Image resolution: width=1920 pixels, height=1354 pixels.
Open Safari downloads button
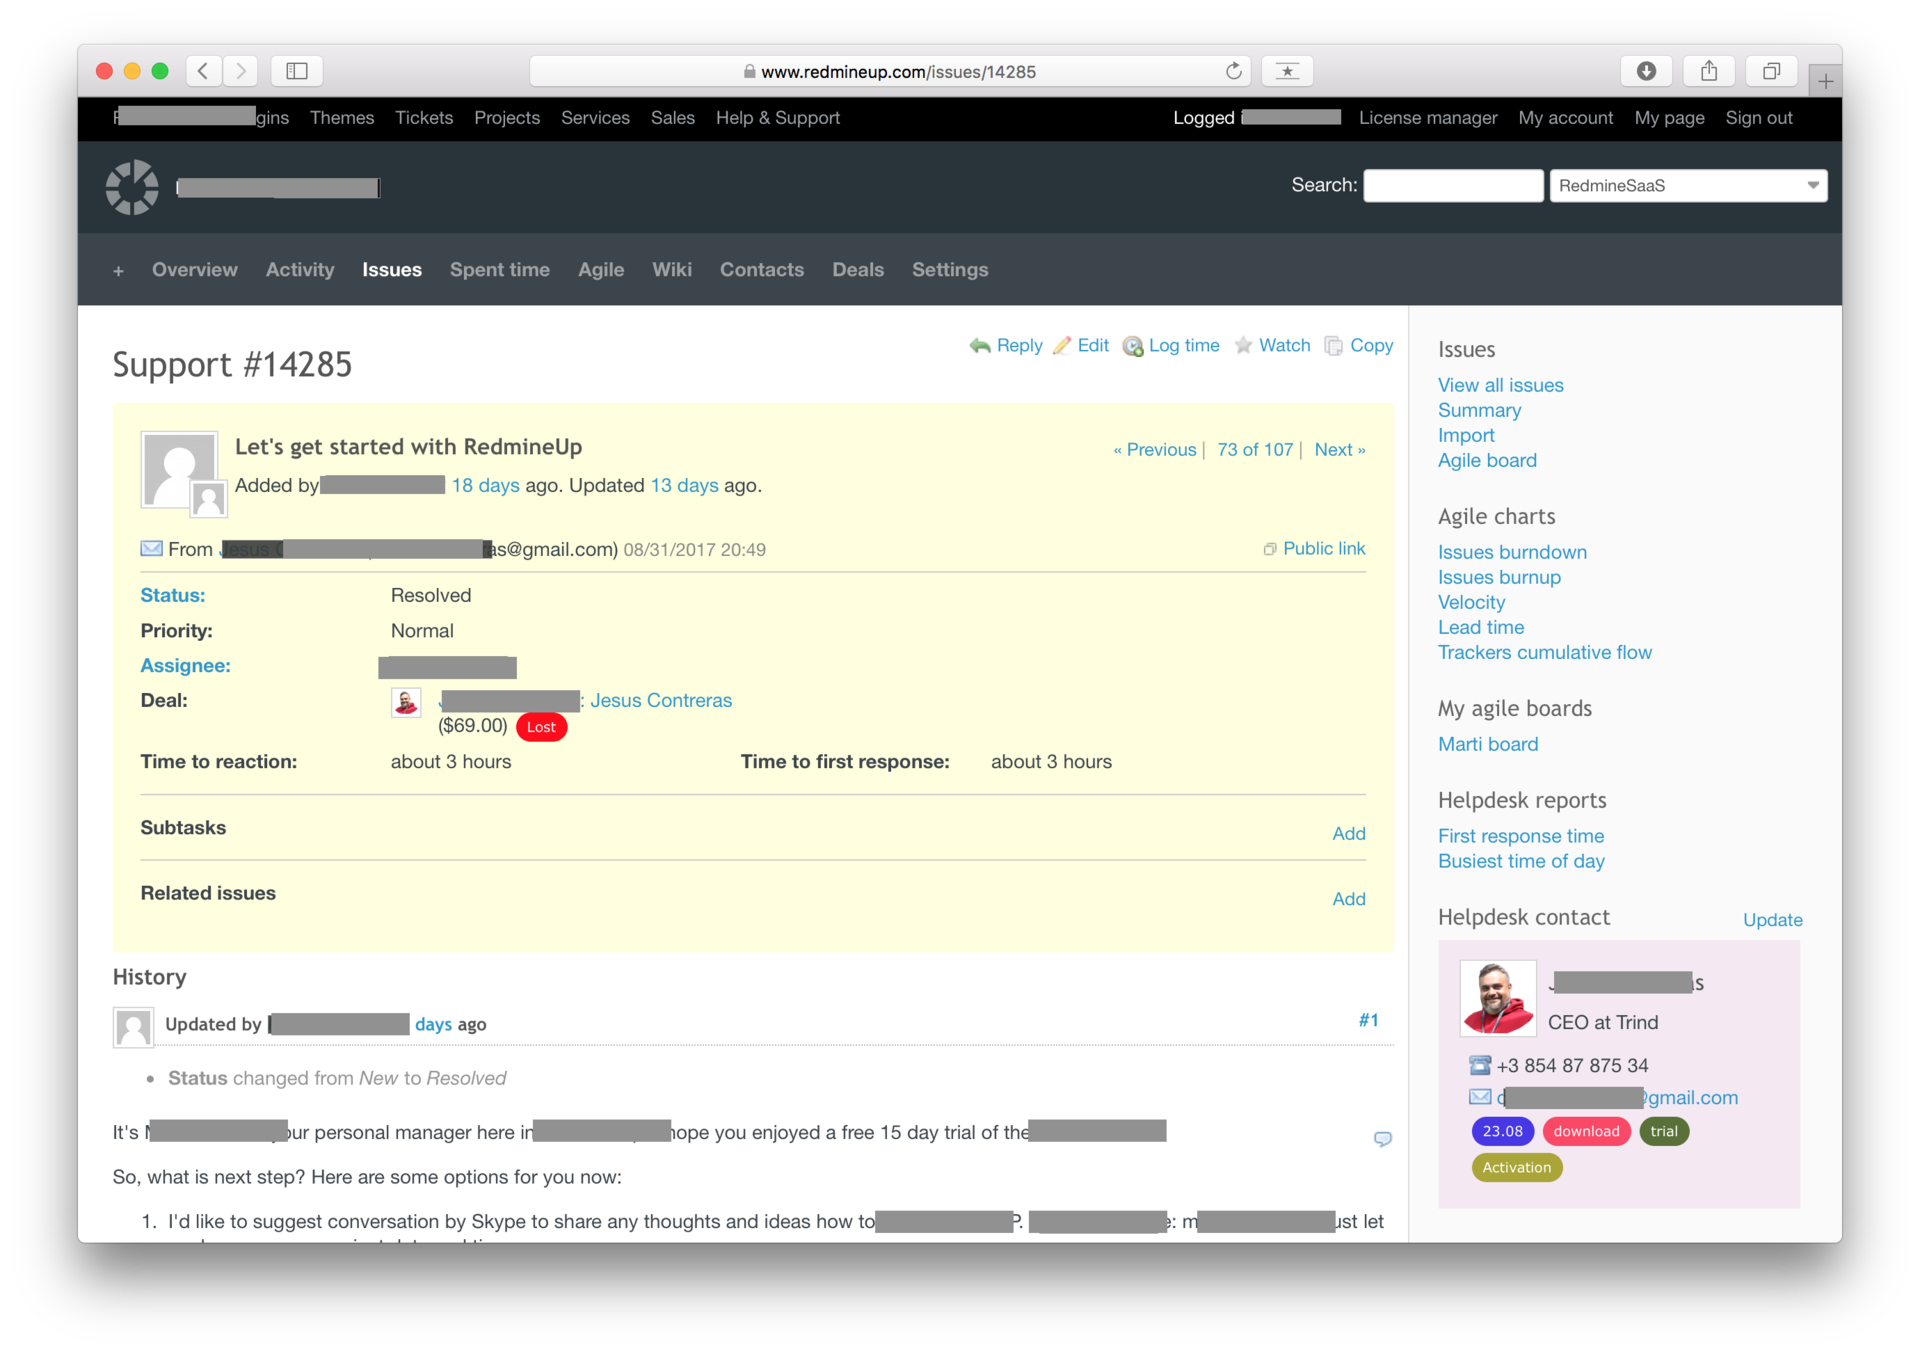(x=1646, y=71)
